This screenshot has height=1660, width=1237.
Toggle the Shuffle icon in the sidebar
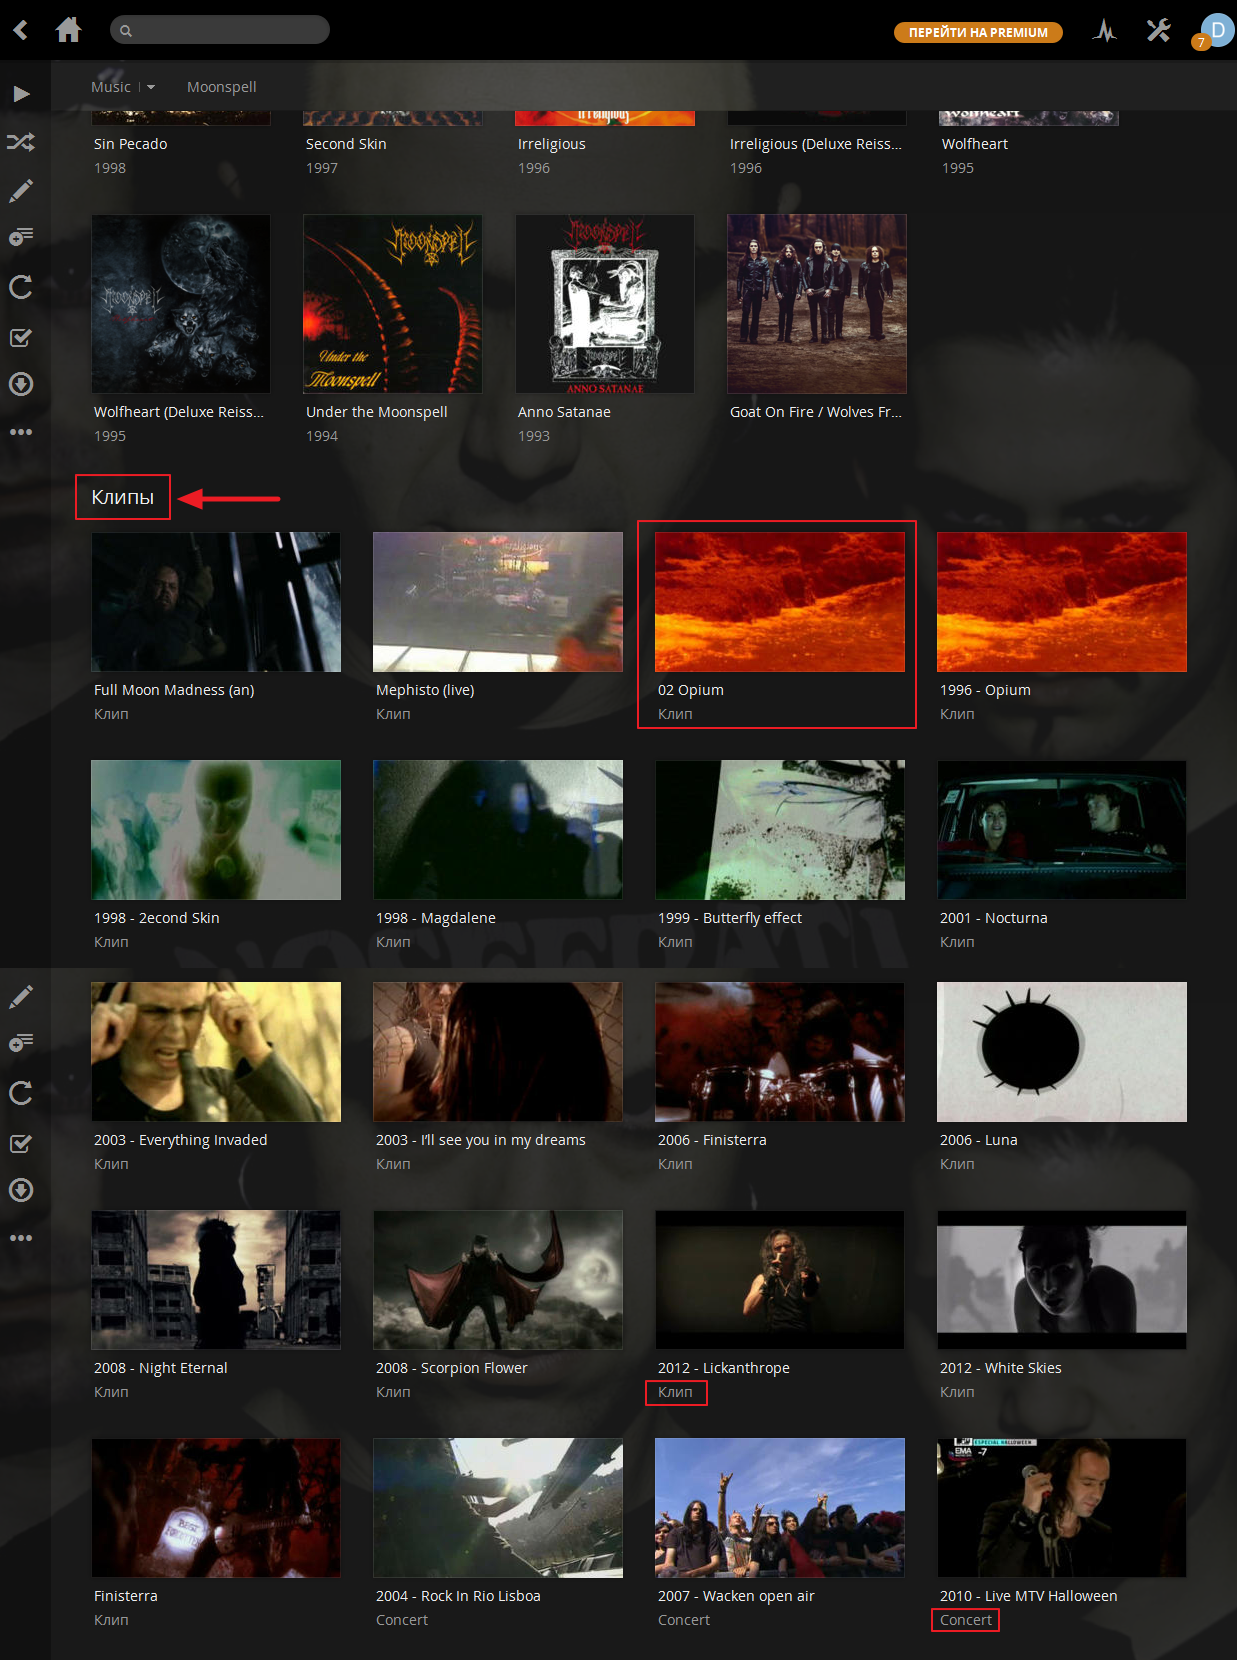[21, 142]
